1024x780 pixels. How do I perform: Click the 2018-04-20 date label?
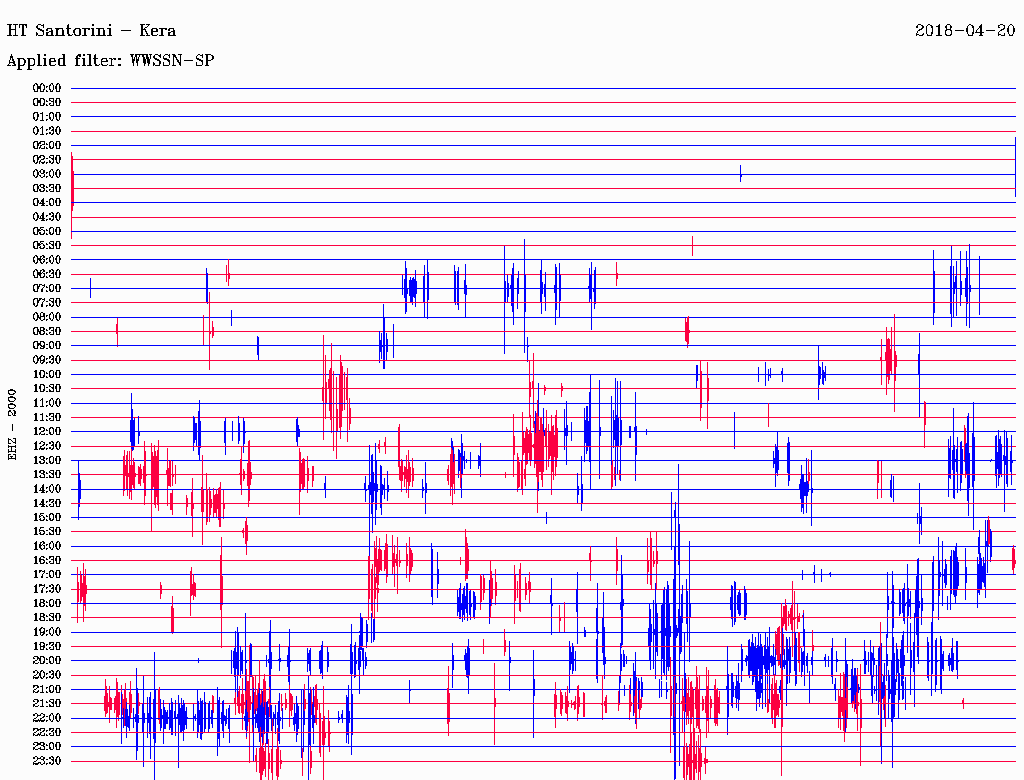coord(964,30)
